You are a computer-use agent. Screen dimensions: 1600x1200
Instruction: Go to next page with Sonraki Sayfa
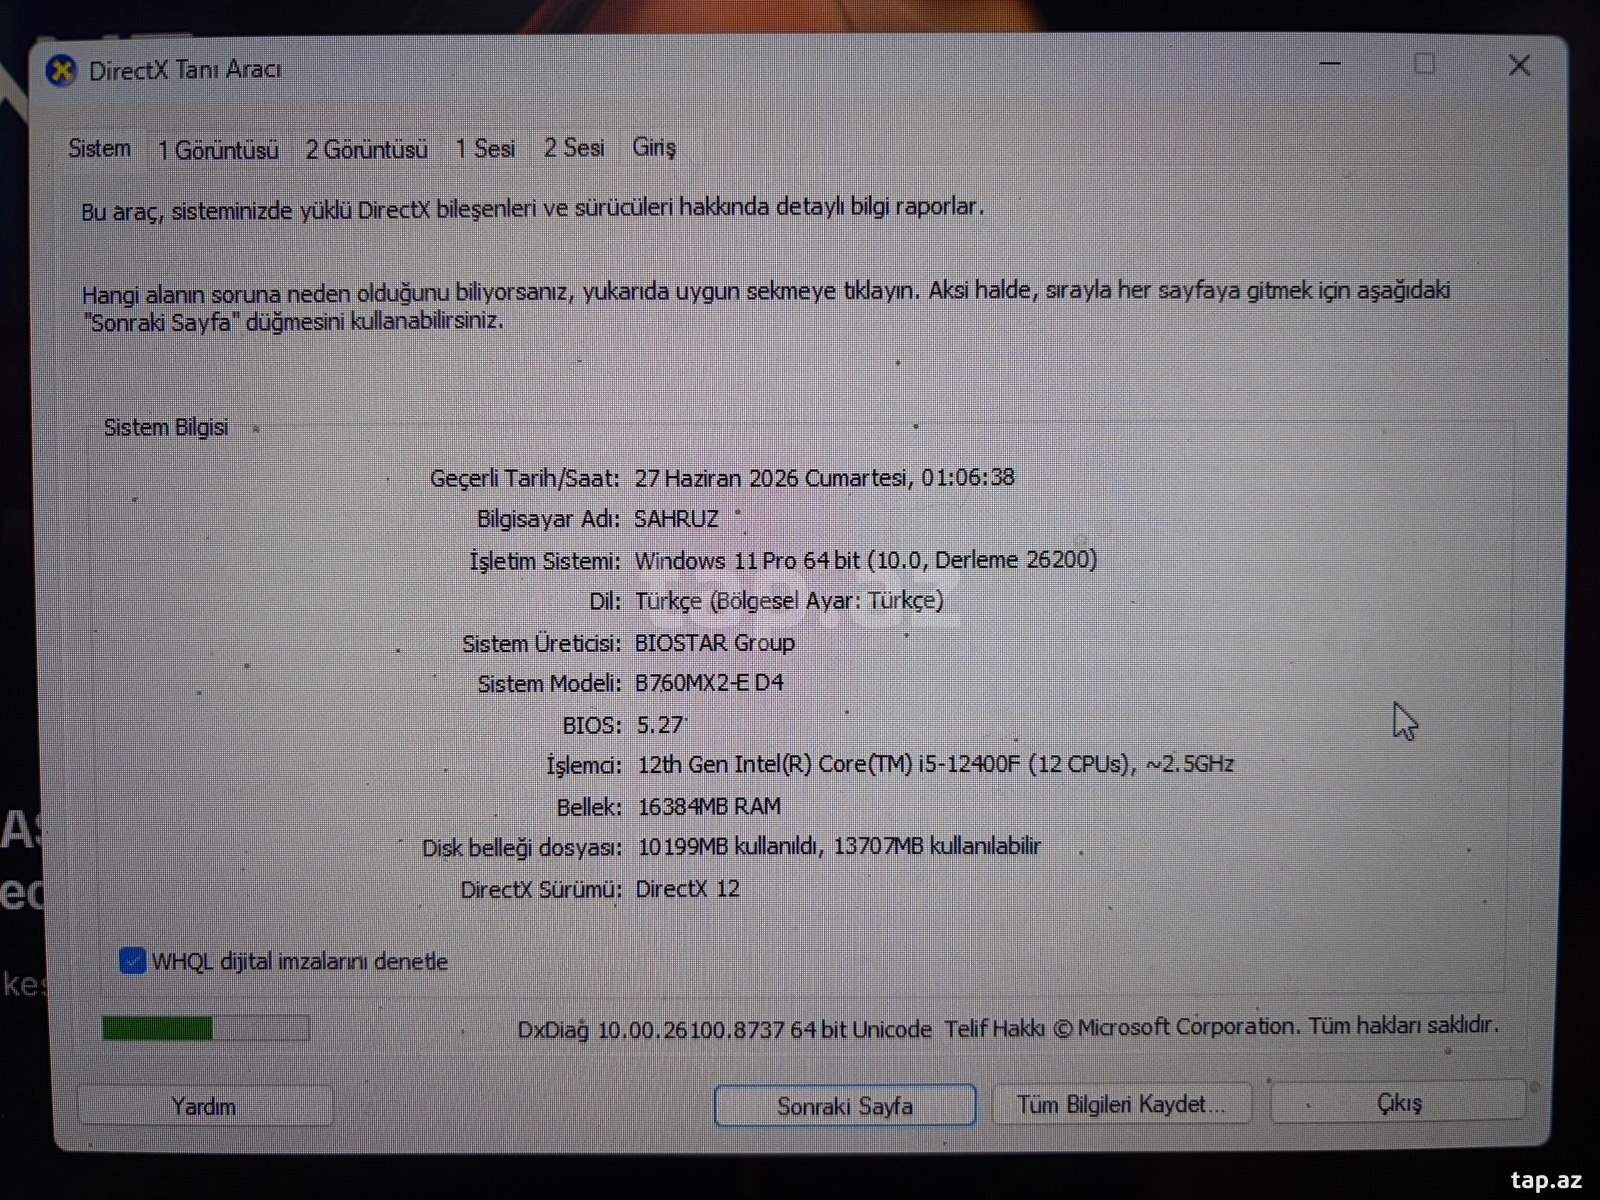point(845,1106)
